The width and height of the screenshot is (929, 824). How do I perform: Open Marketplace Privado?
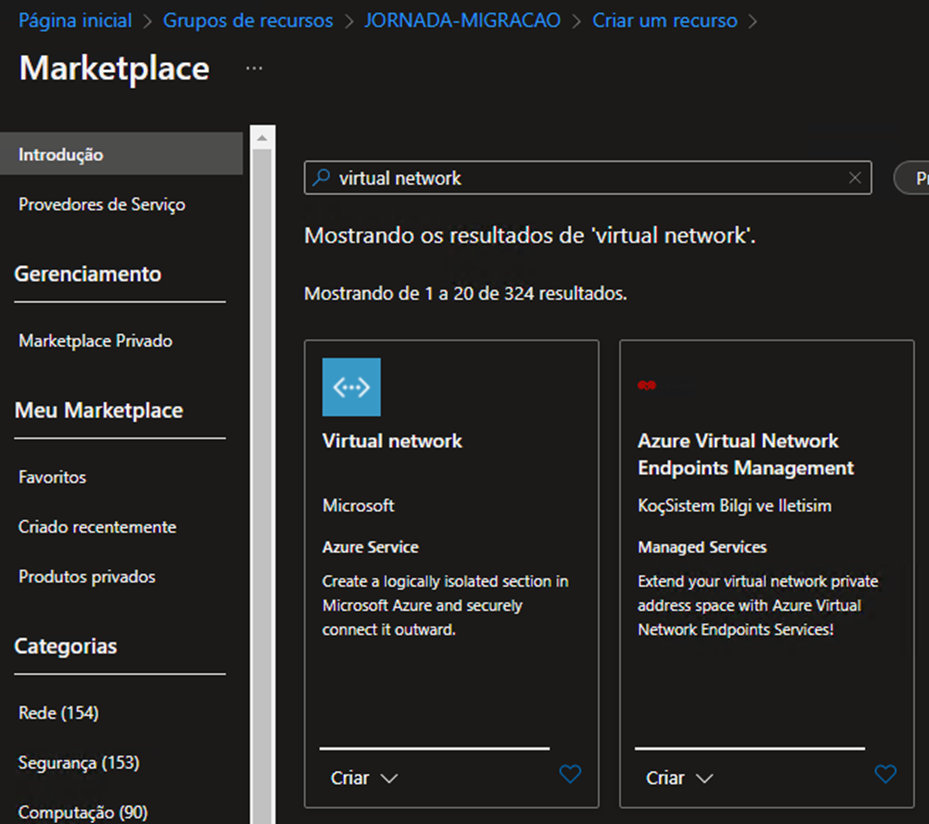[x=95, y=341]
